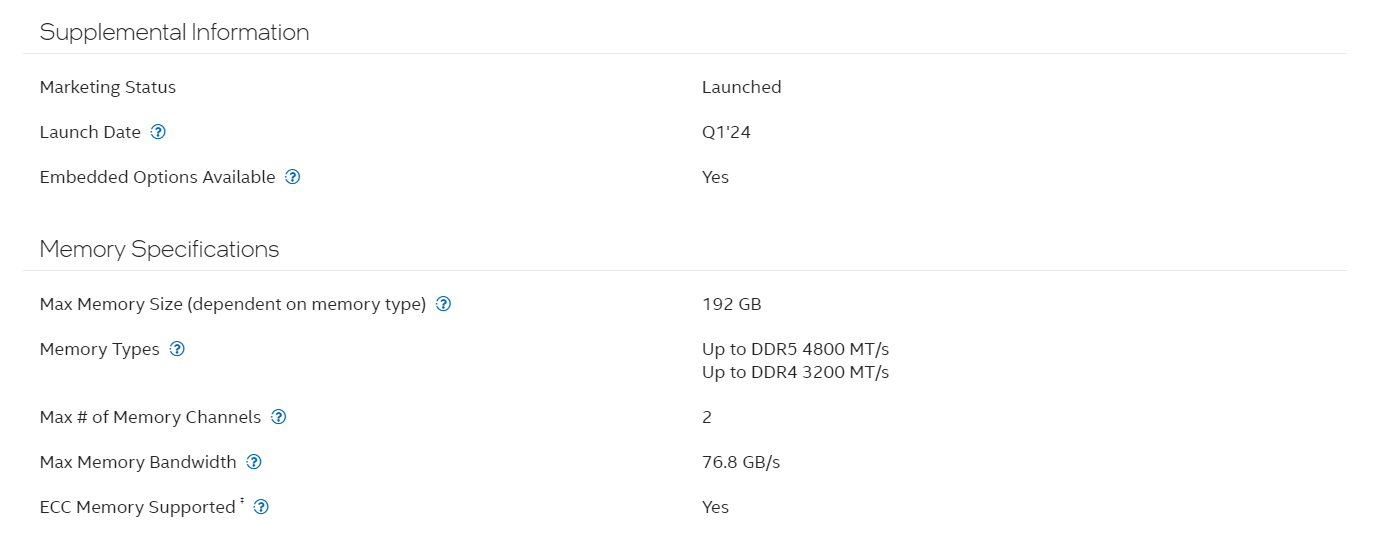
Task: Click the question mark next to Max Memory Size
Action: [443, 304]
